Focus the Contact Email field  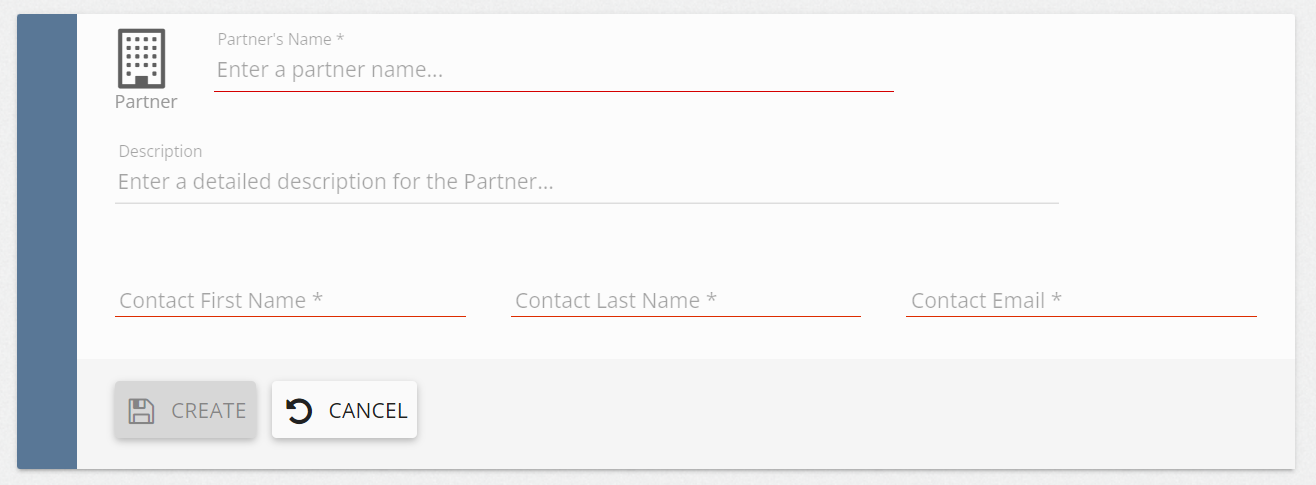coord(1081,300)
